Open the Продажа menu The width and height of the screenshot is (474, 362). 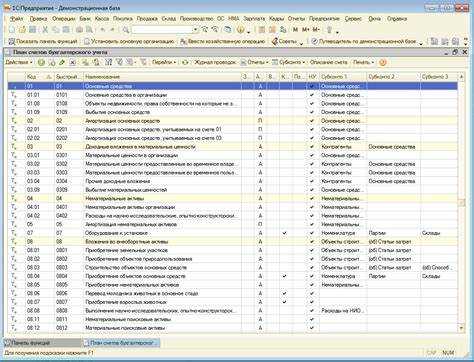(147, 19)
